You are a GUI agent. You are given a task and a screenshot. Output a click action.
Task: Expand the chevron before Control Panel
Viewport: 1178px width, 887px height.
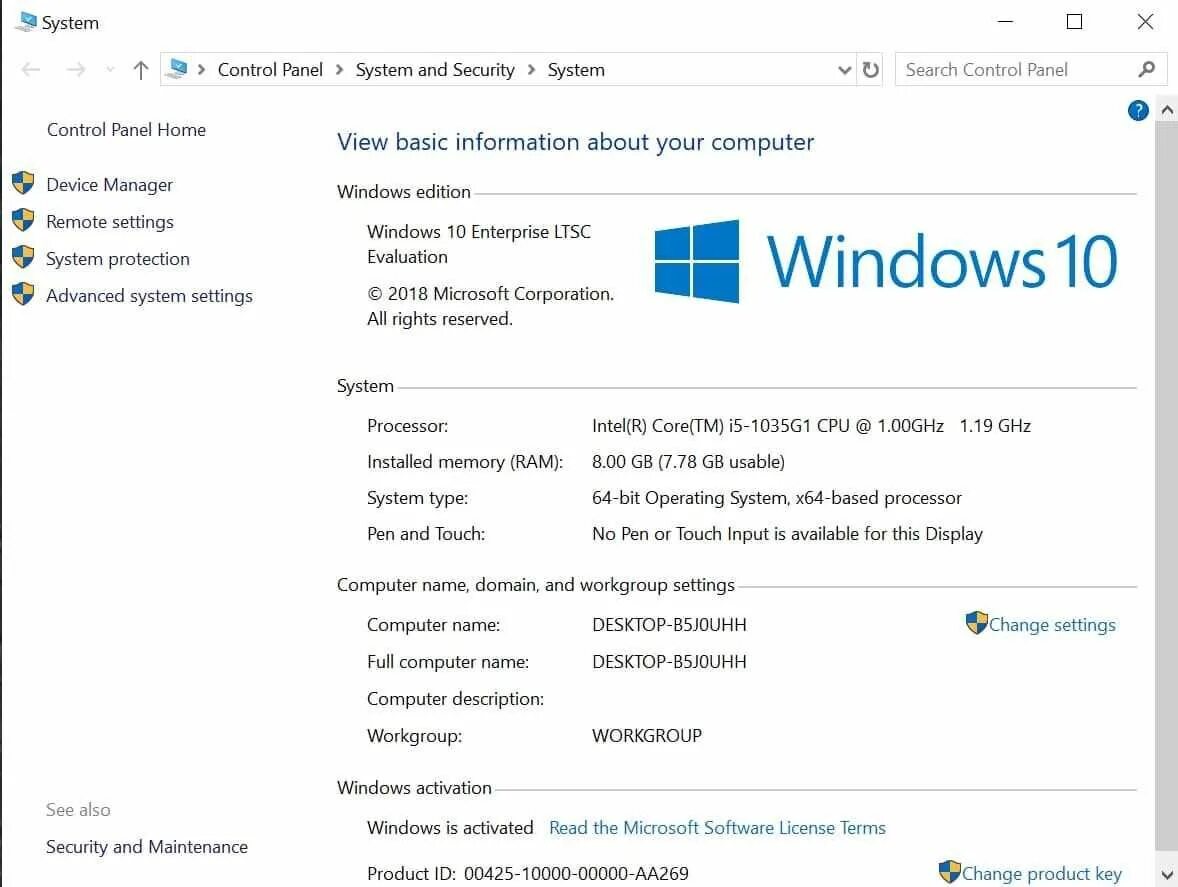point(201,70)
